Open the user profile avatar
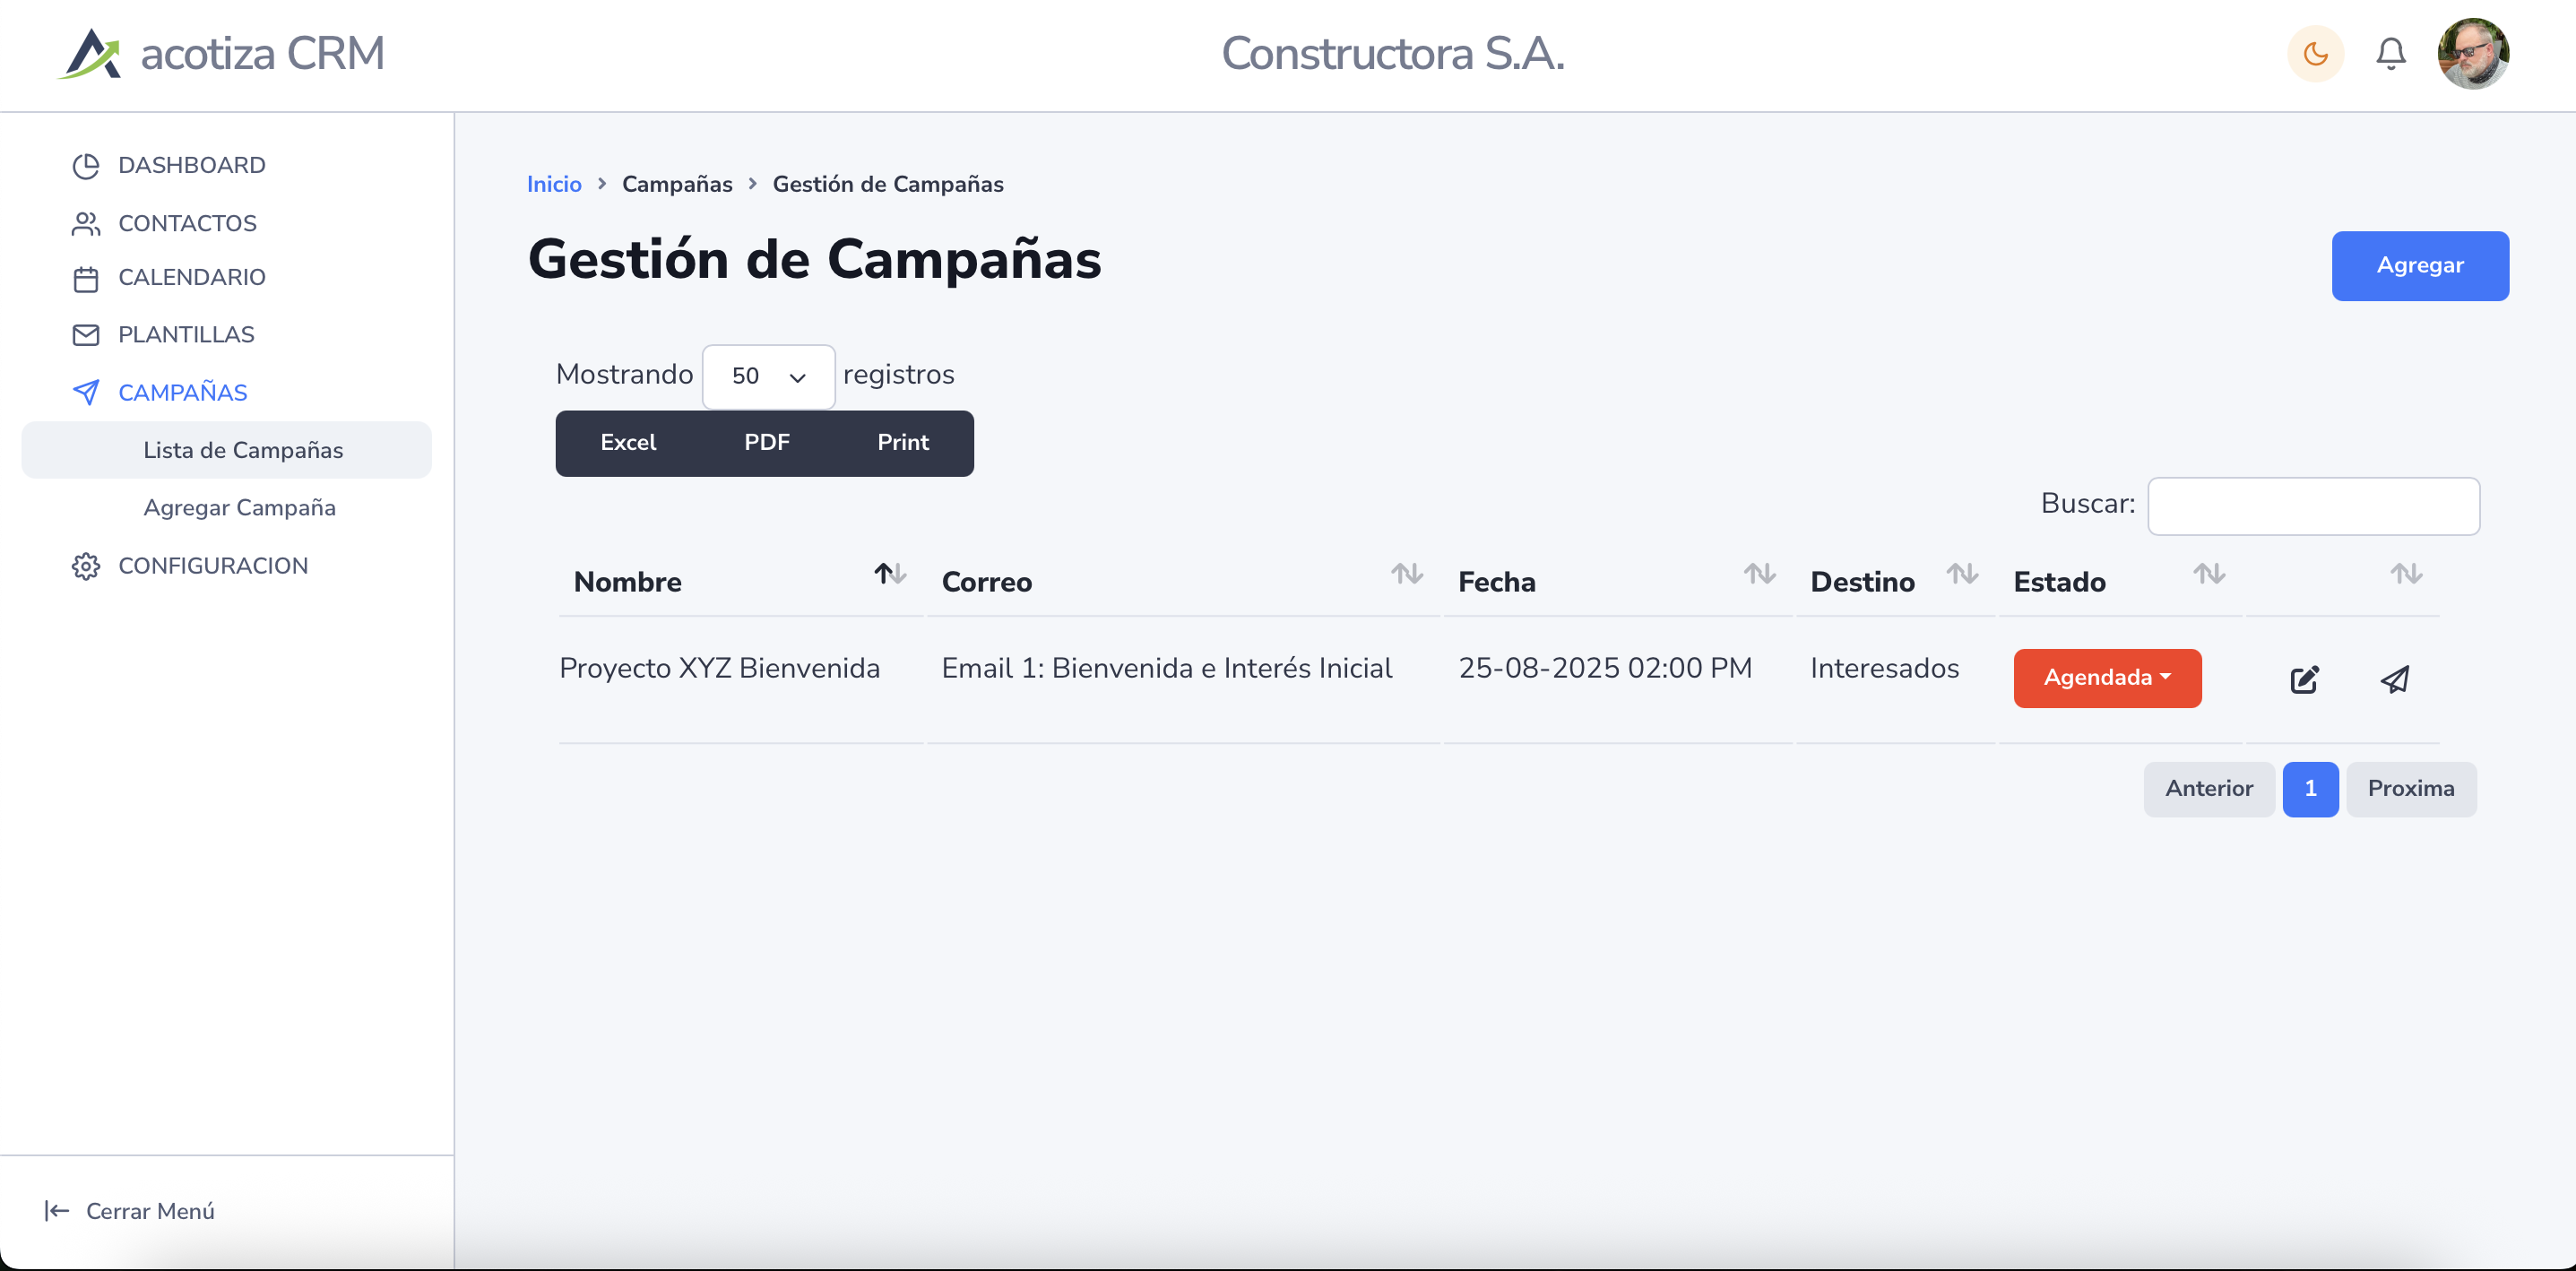 (x=2472, y=54)
